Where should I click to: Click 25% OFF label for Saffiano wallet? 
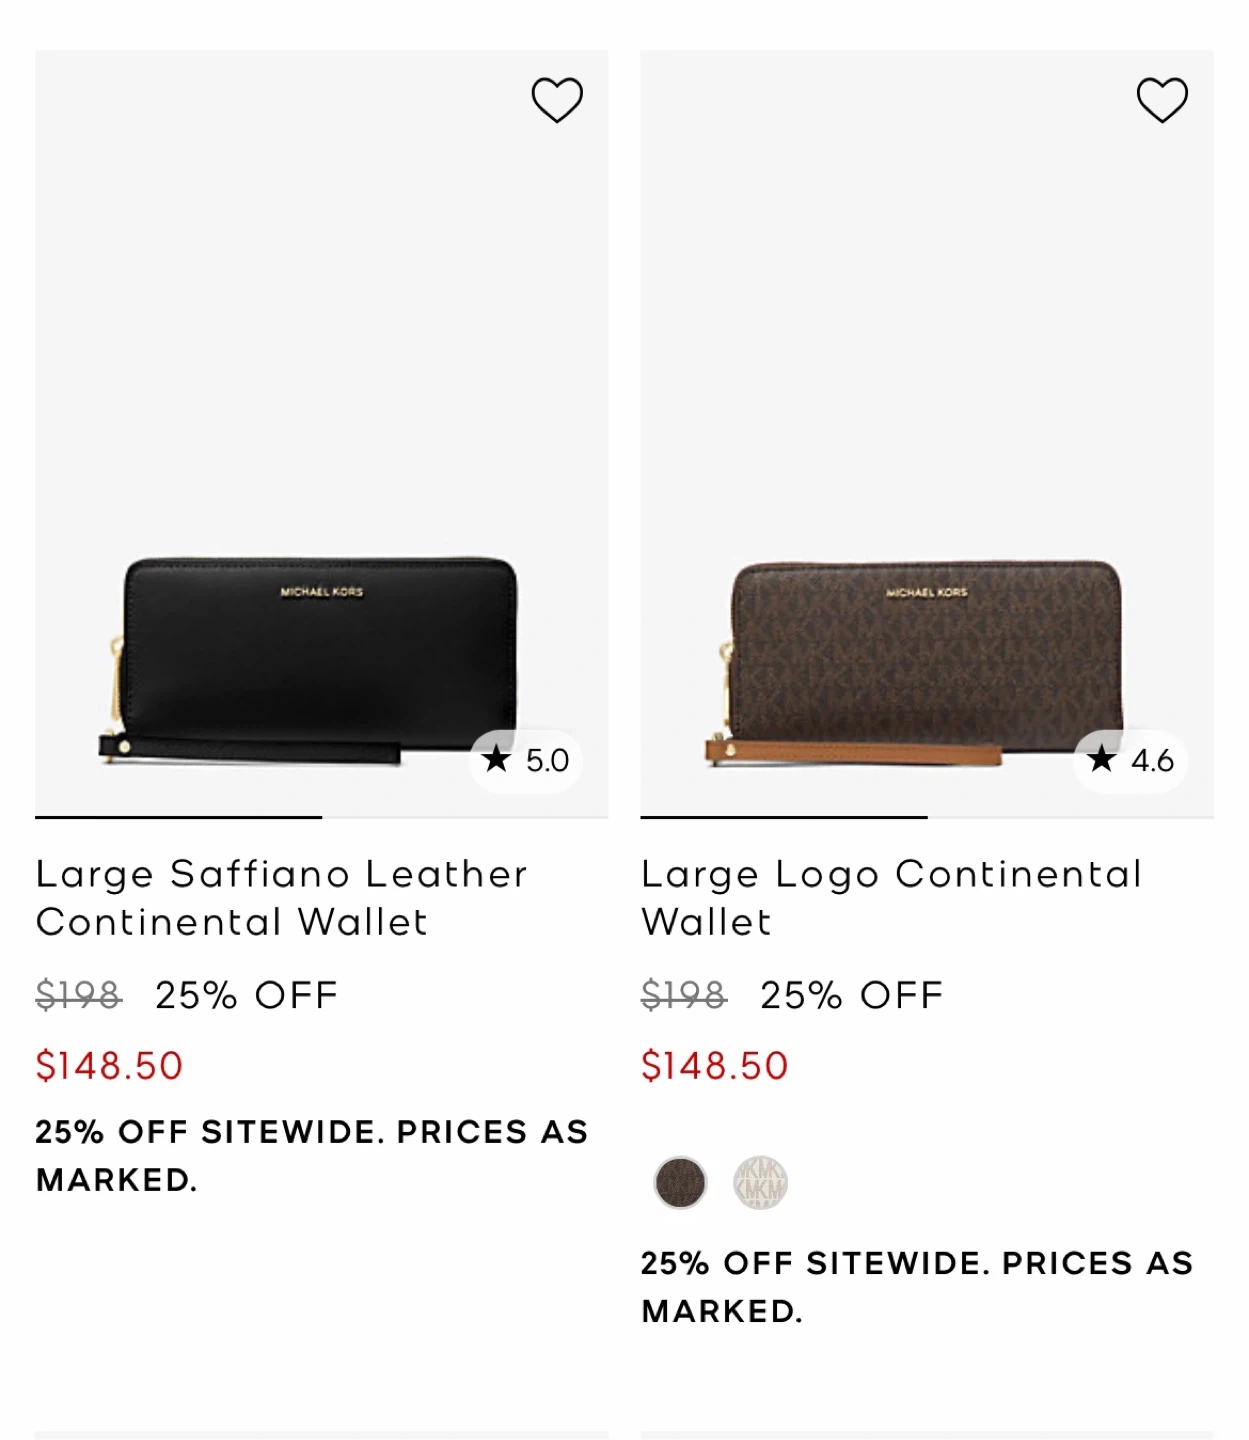click(246, 995)
